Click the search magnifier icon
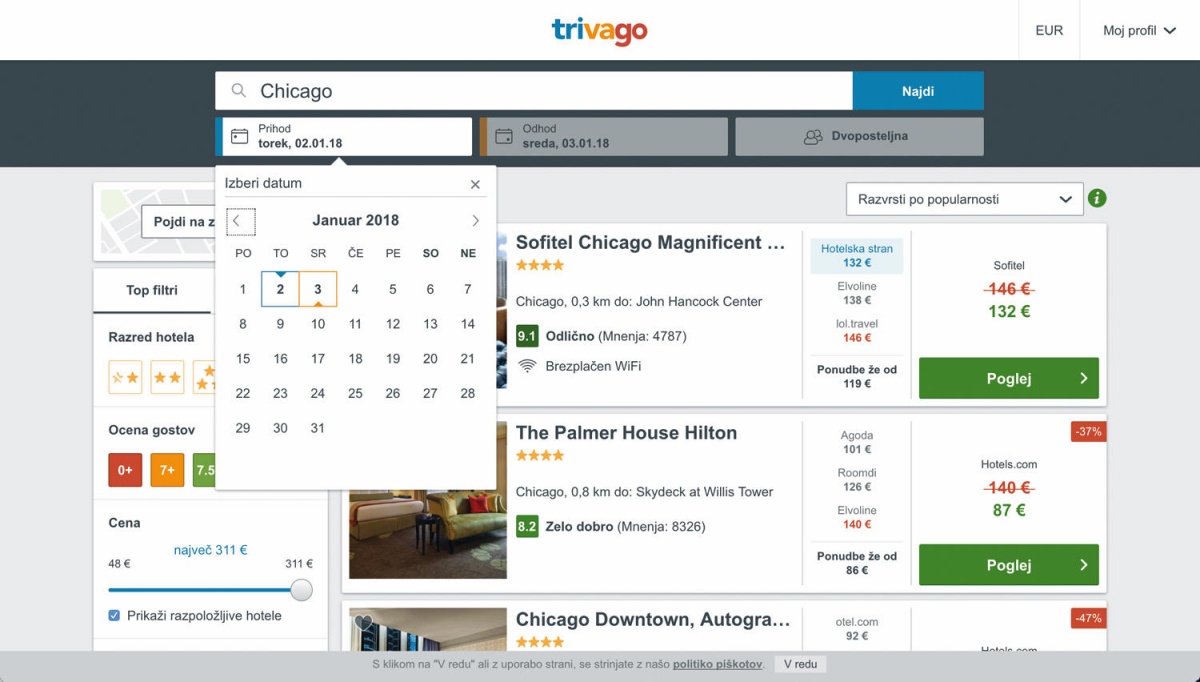Image resolution: width=1200 pixels, height=682 pixels. point(239,91)
